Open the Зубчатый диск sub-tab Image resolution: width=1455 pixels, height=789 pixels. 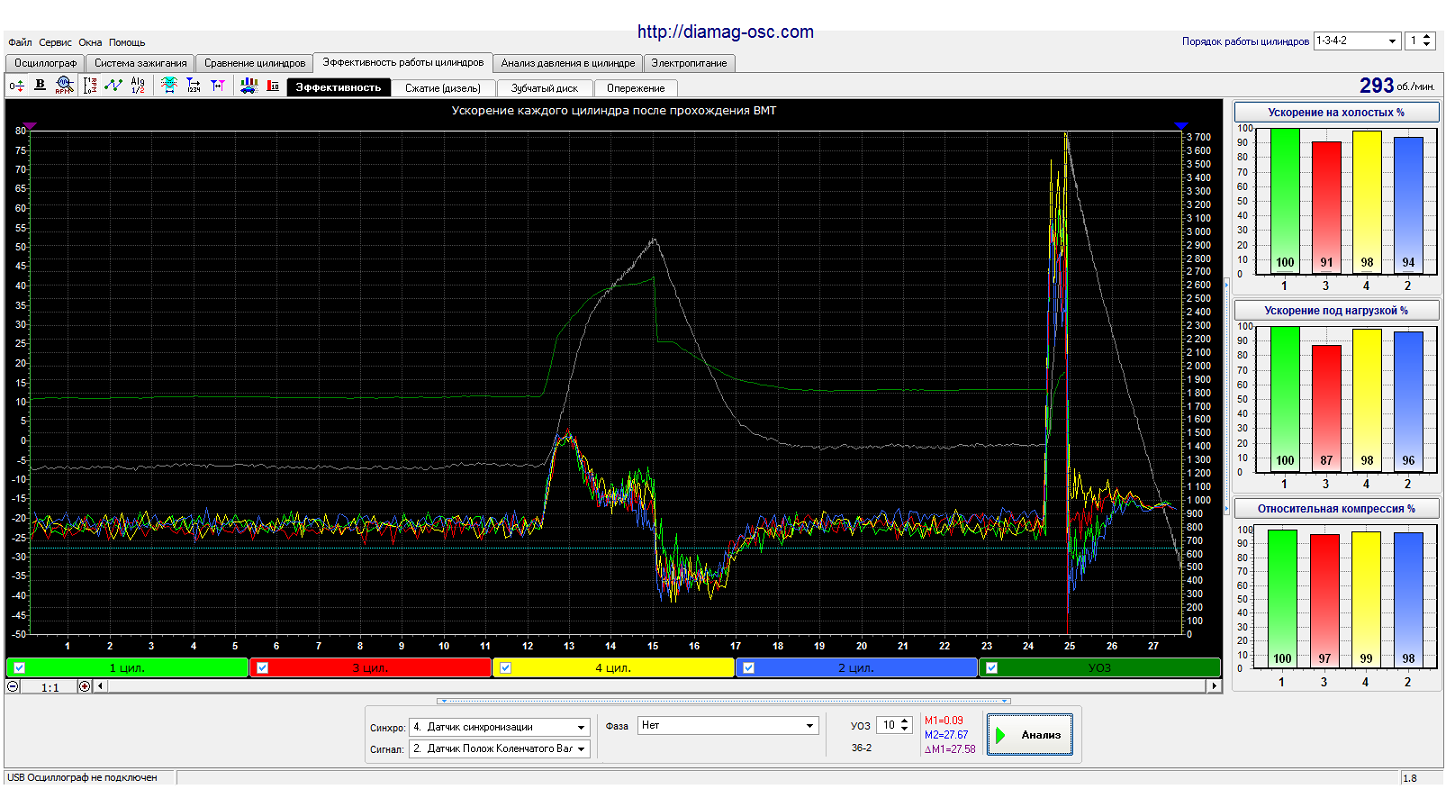click(x=545, y=88)
